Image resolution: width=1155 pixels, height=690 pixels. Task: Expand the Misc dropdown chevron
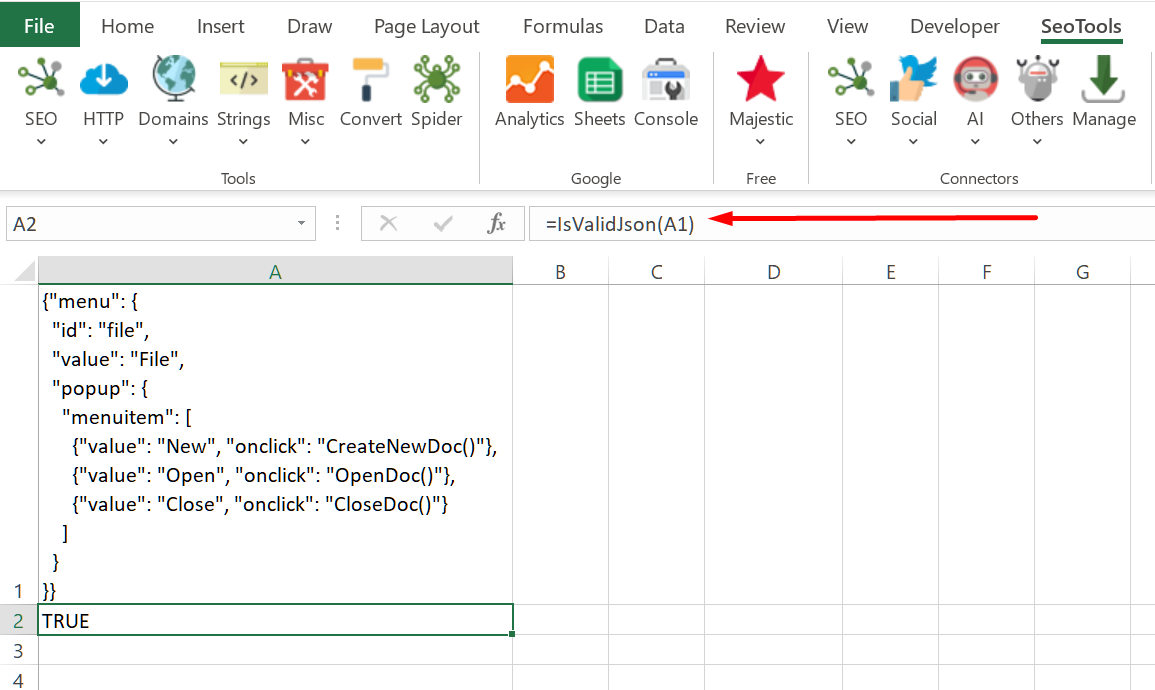pos(305,140)
